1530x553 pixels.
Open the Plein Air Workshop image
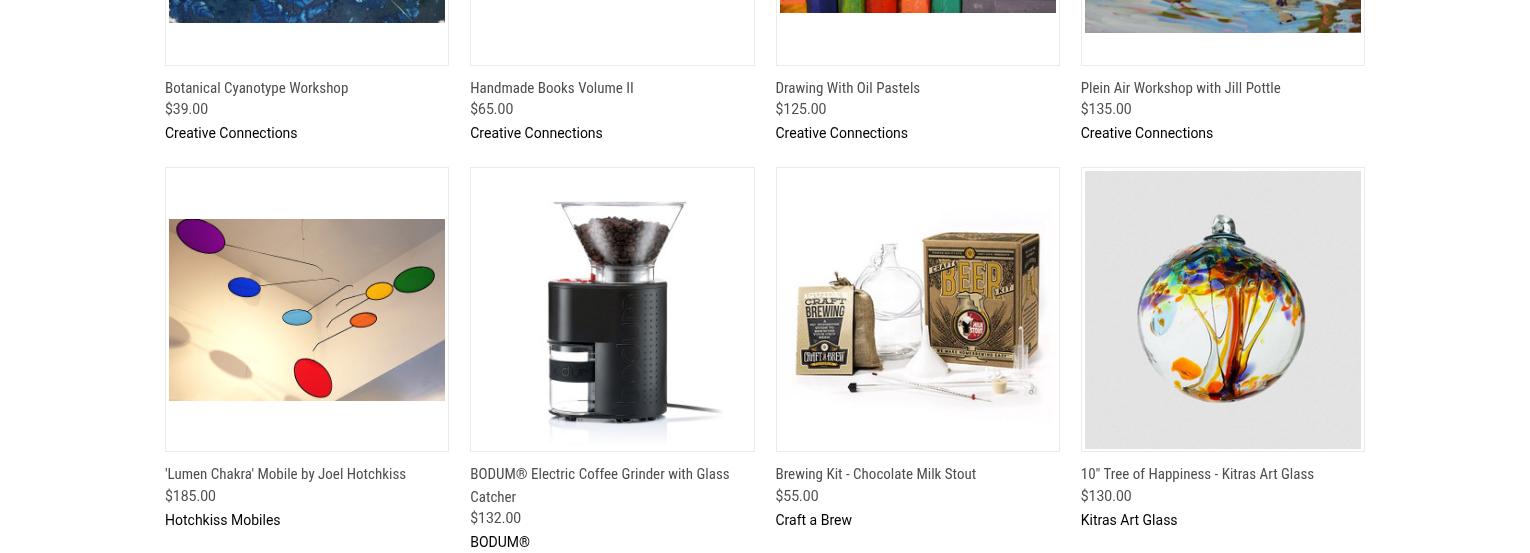[1222, 16]
